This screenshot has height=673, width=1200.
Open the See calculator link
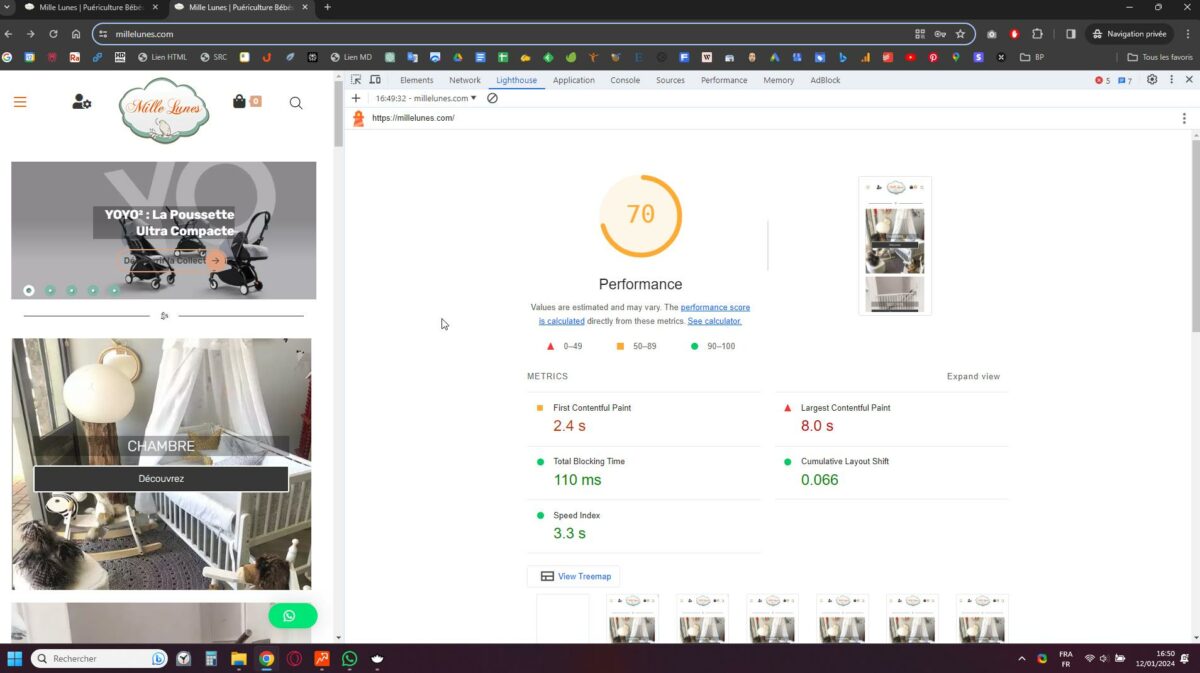tap(714, 321)
